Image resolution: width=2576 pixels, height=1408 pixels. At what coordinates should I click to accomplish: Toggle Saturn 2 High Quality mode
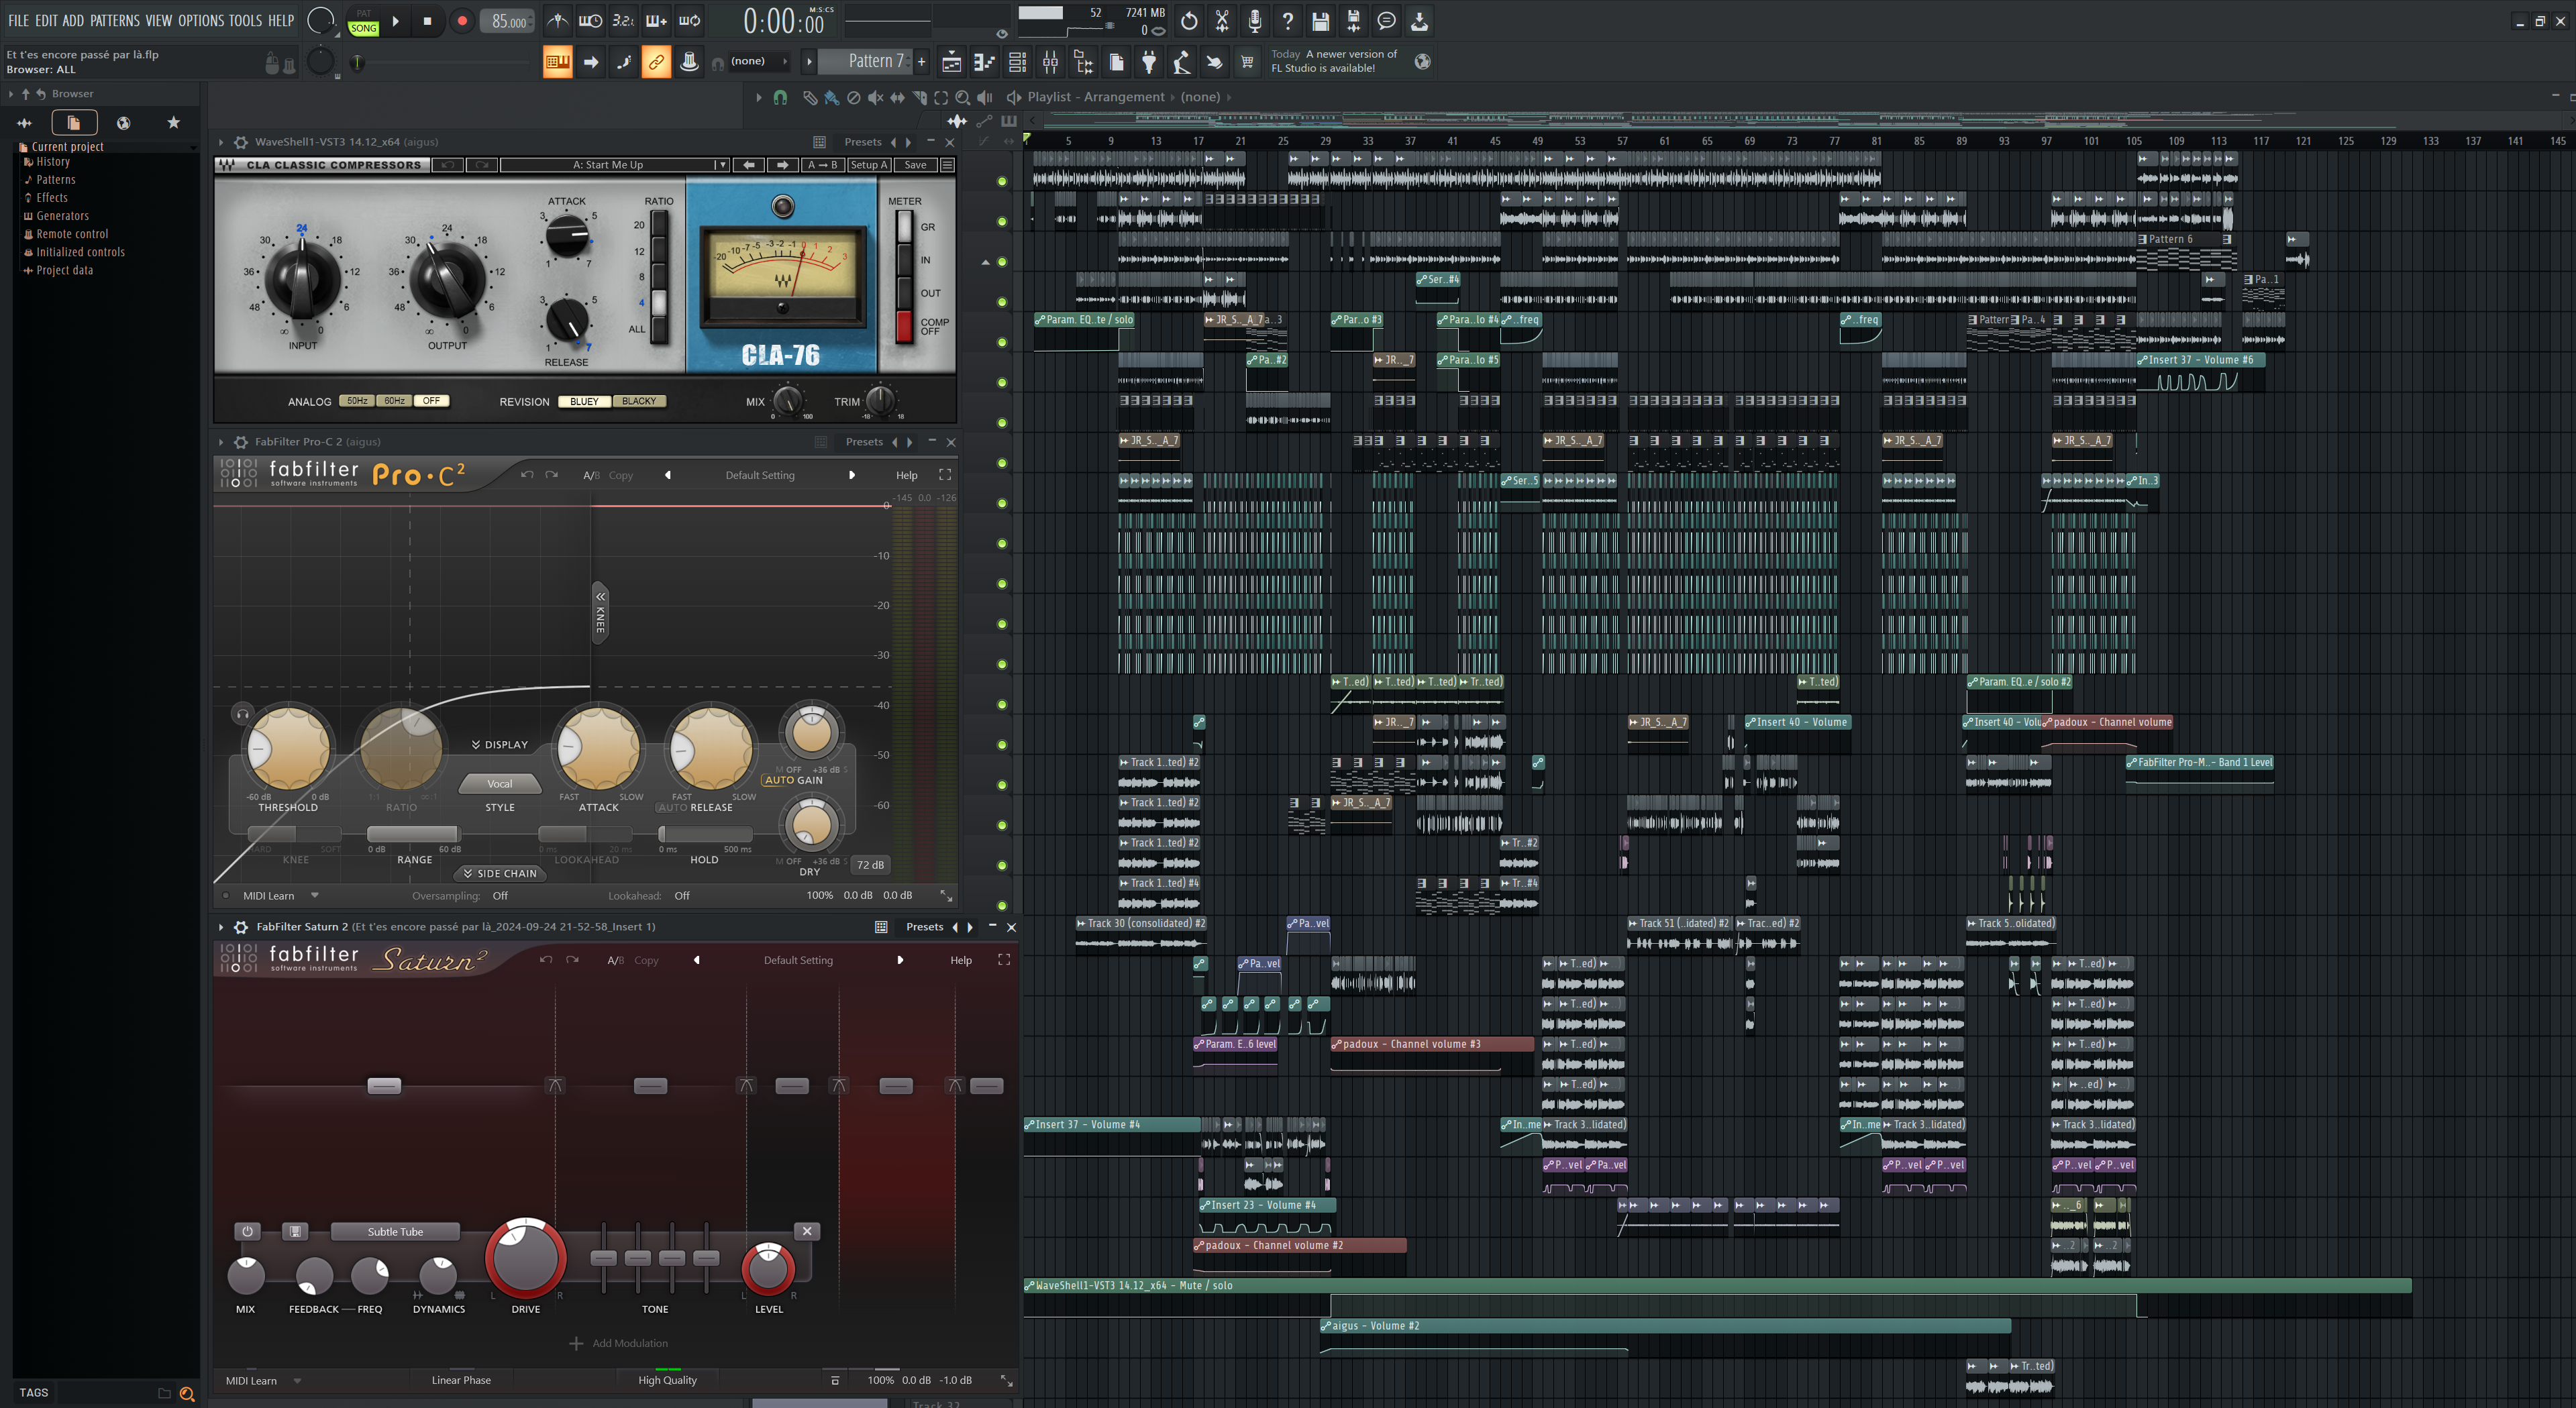[x=667, y=1380]
